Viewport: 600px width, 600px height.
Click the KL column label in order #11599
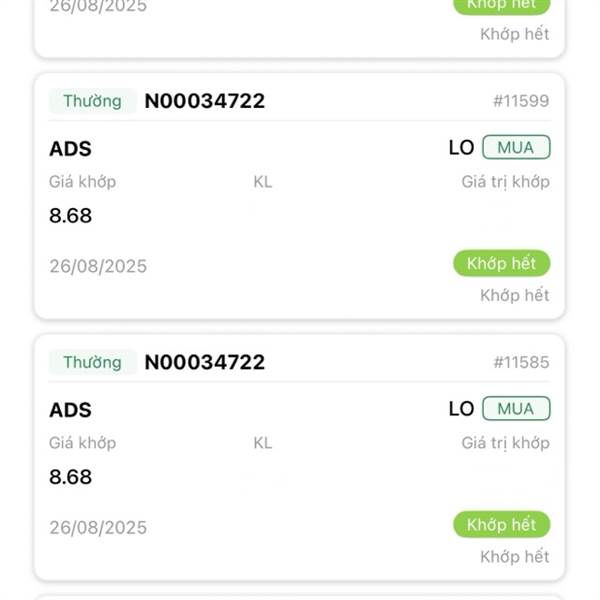[263, 182]
